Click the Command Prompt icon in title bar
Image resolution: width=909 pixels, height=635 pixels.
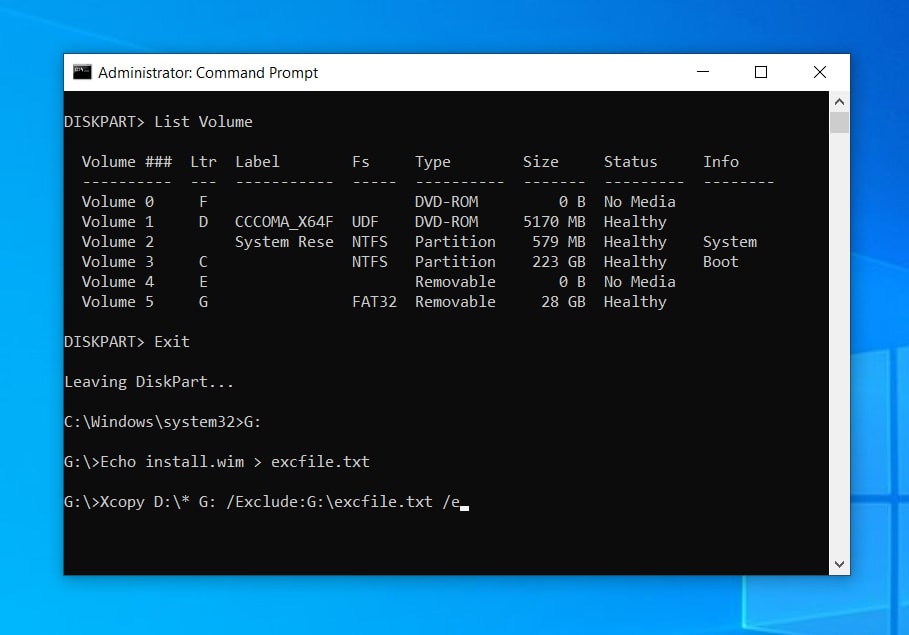82,71
